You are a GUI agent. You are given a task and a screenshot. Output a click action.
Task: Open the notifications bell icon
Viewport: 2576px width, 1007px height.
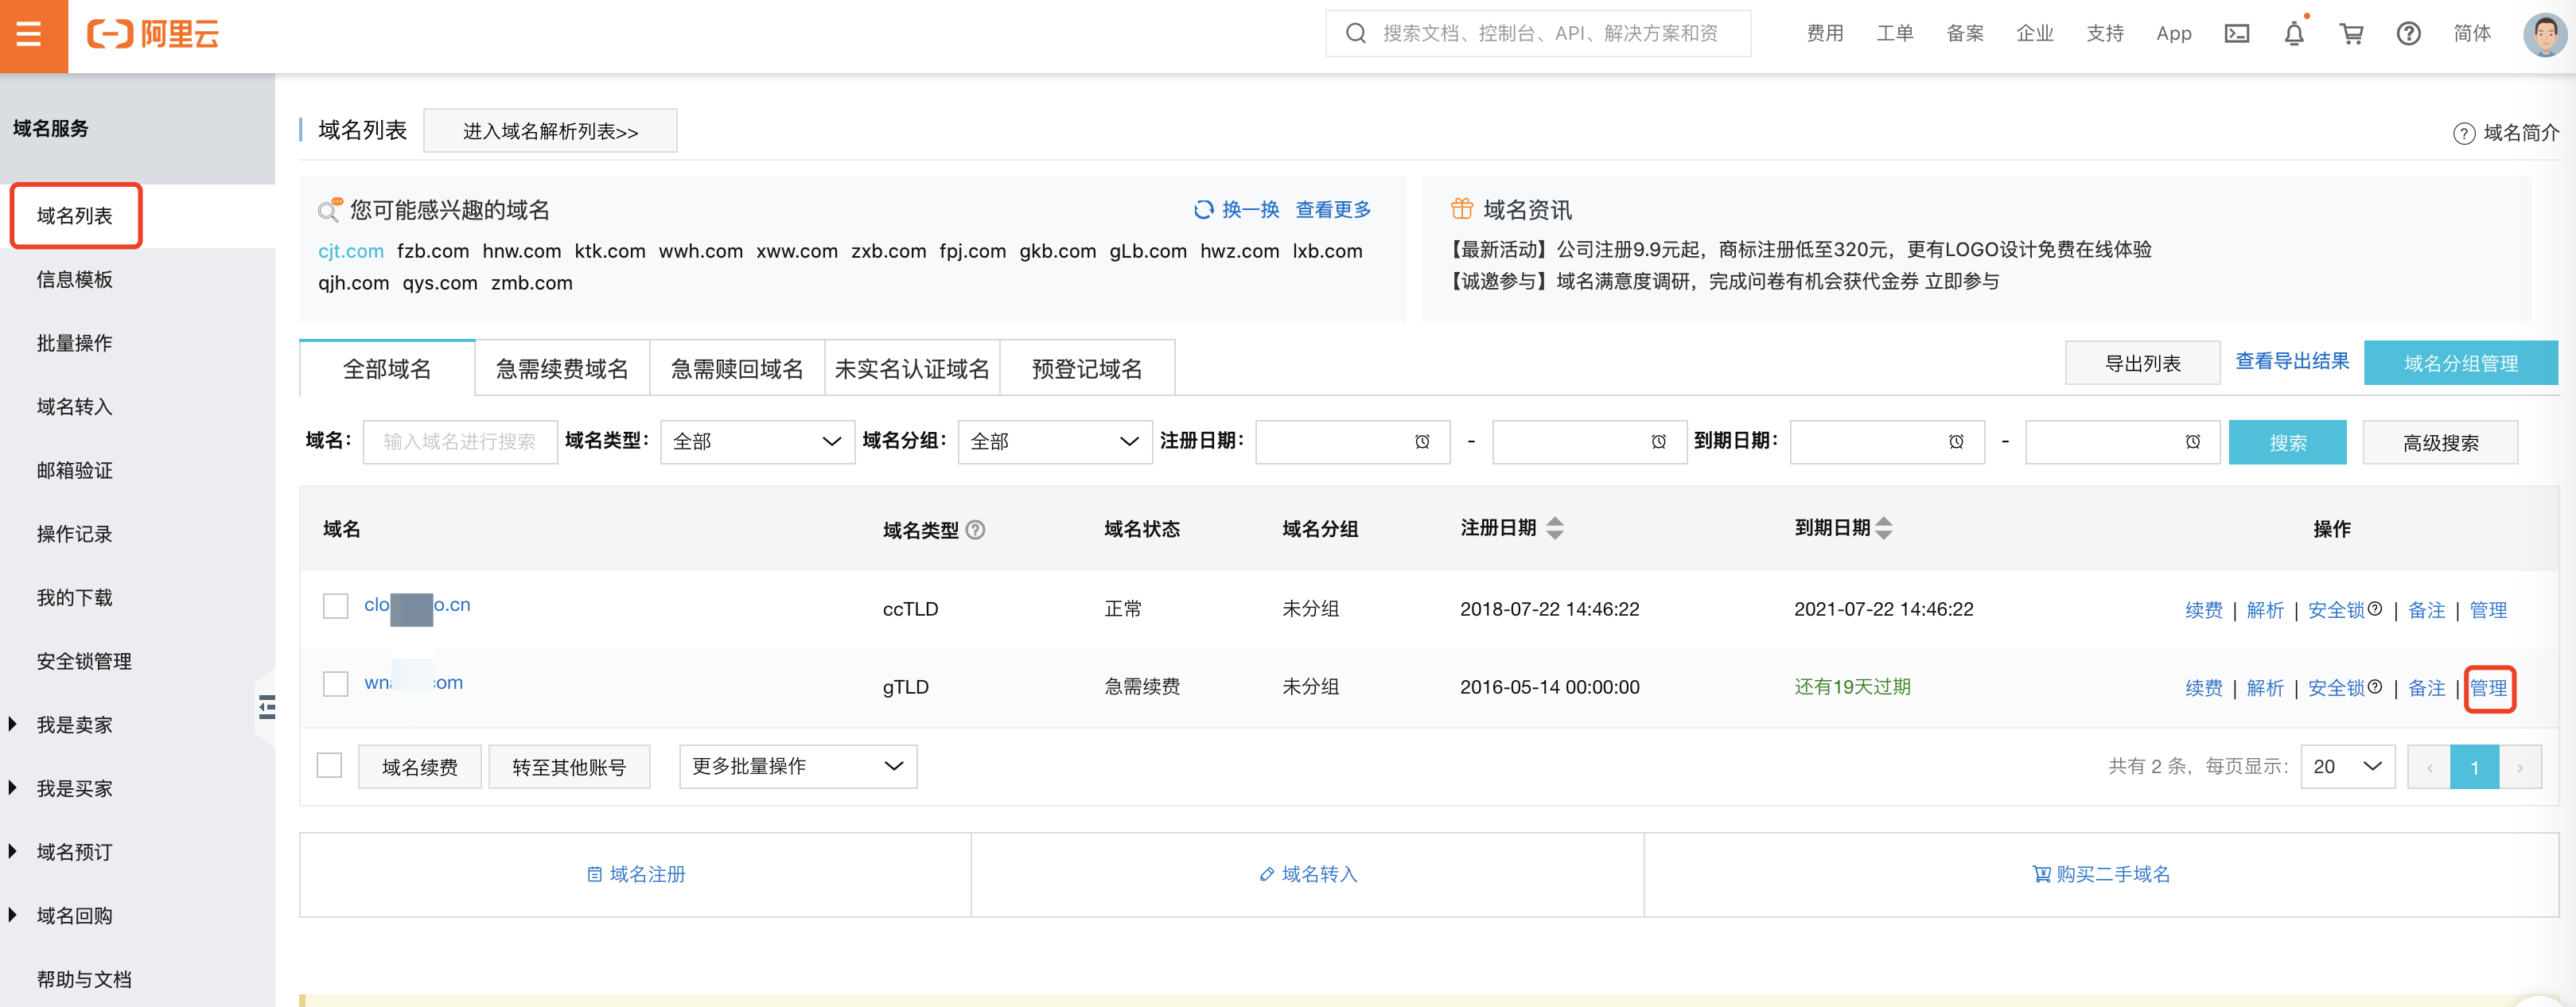2294,34
